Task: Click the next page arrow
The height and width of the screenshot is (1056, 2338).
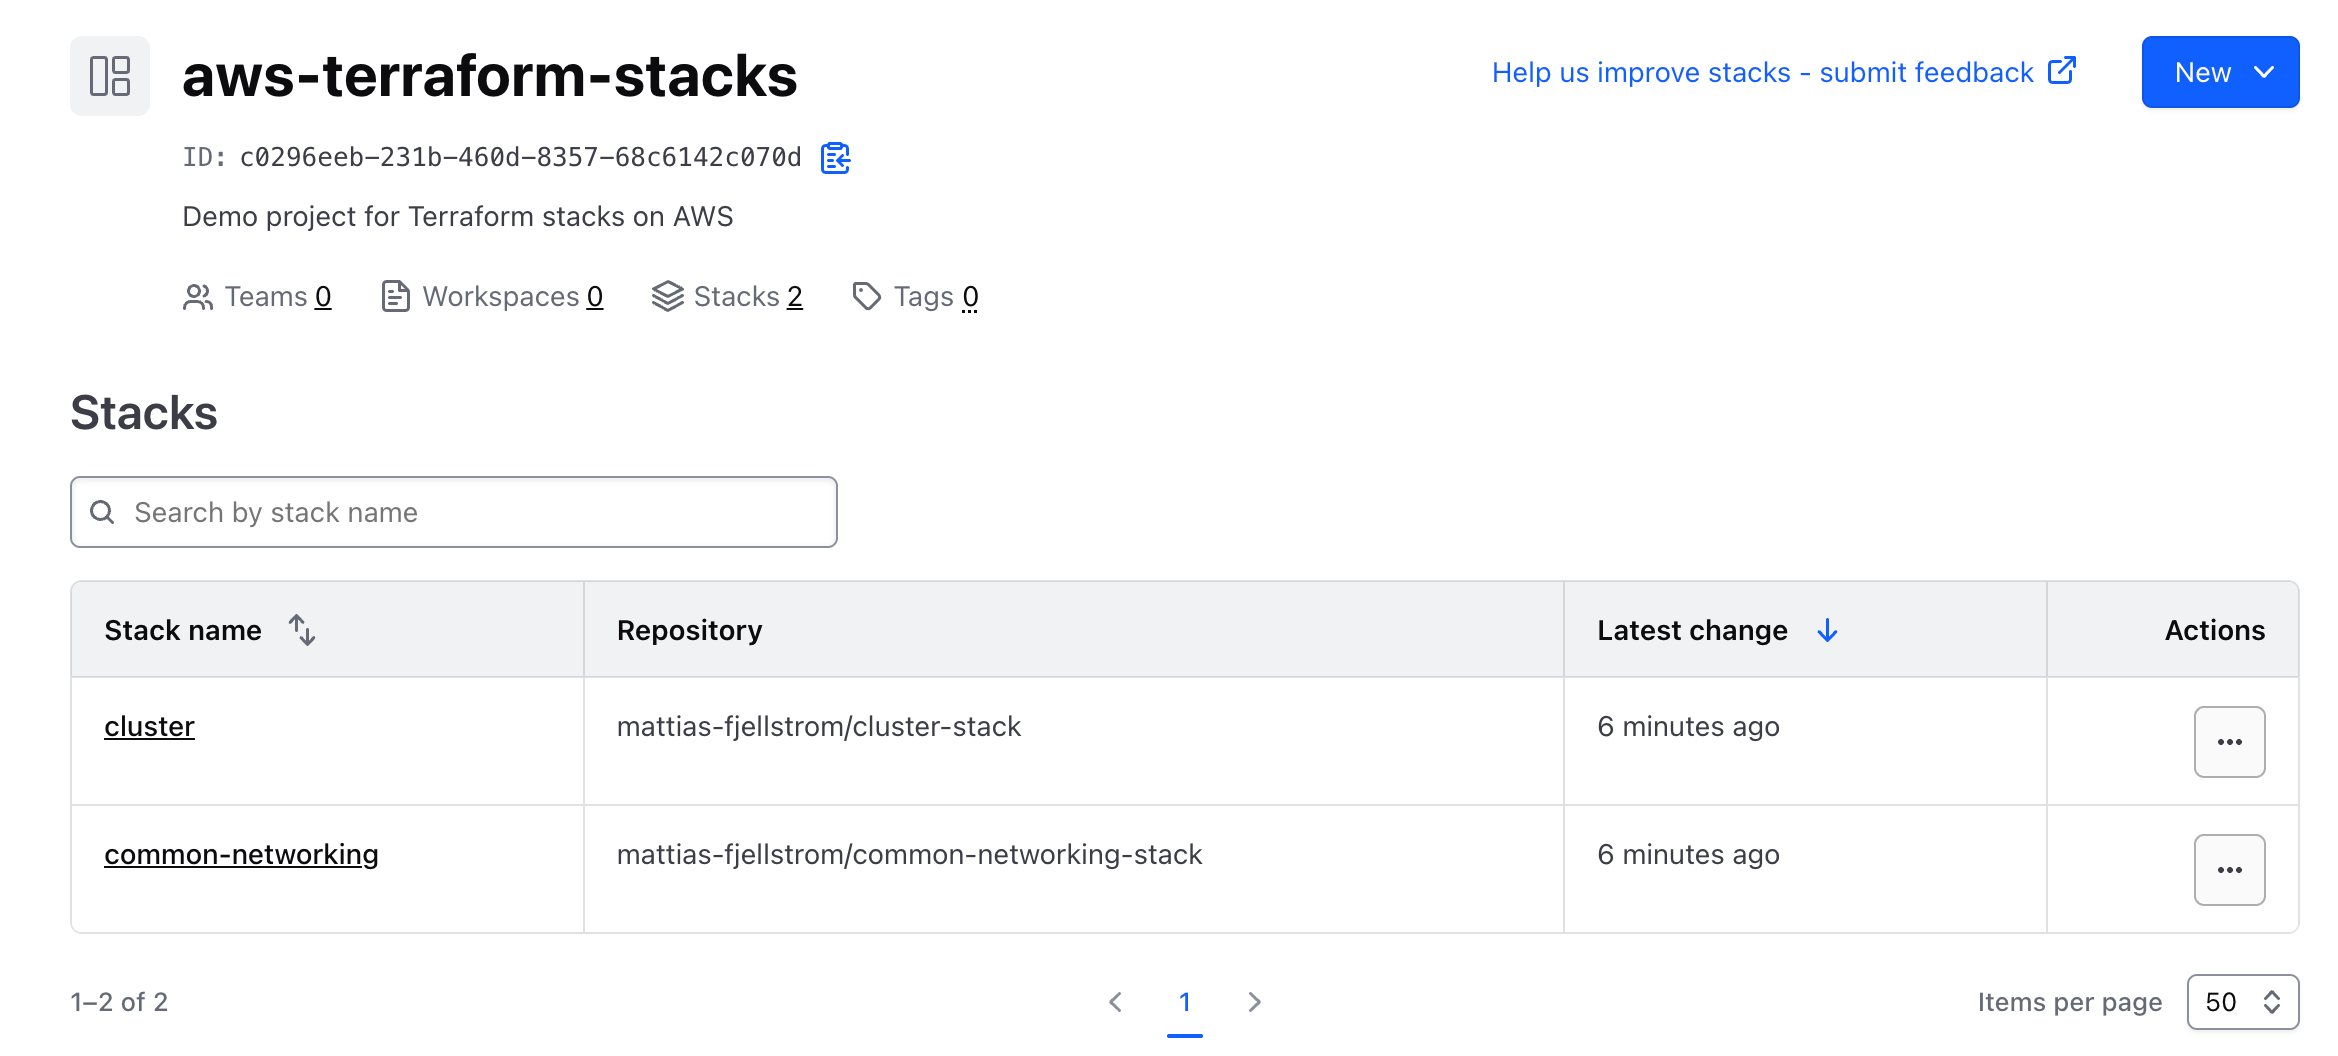Action: point(1254,1001)
